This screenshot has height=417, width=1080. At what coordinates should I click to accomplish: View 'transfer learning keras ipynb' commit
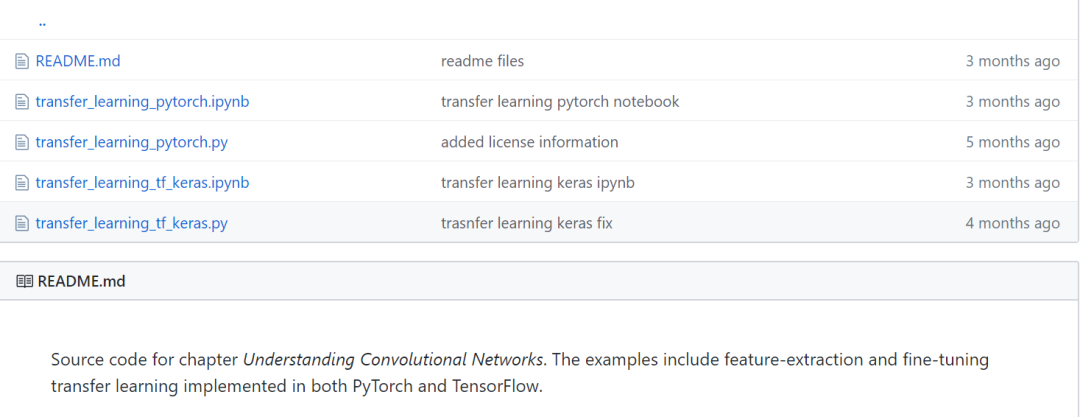[x=537, y=183]
